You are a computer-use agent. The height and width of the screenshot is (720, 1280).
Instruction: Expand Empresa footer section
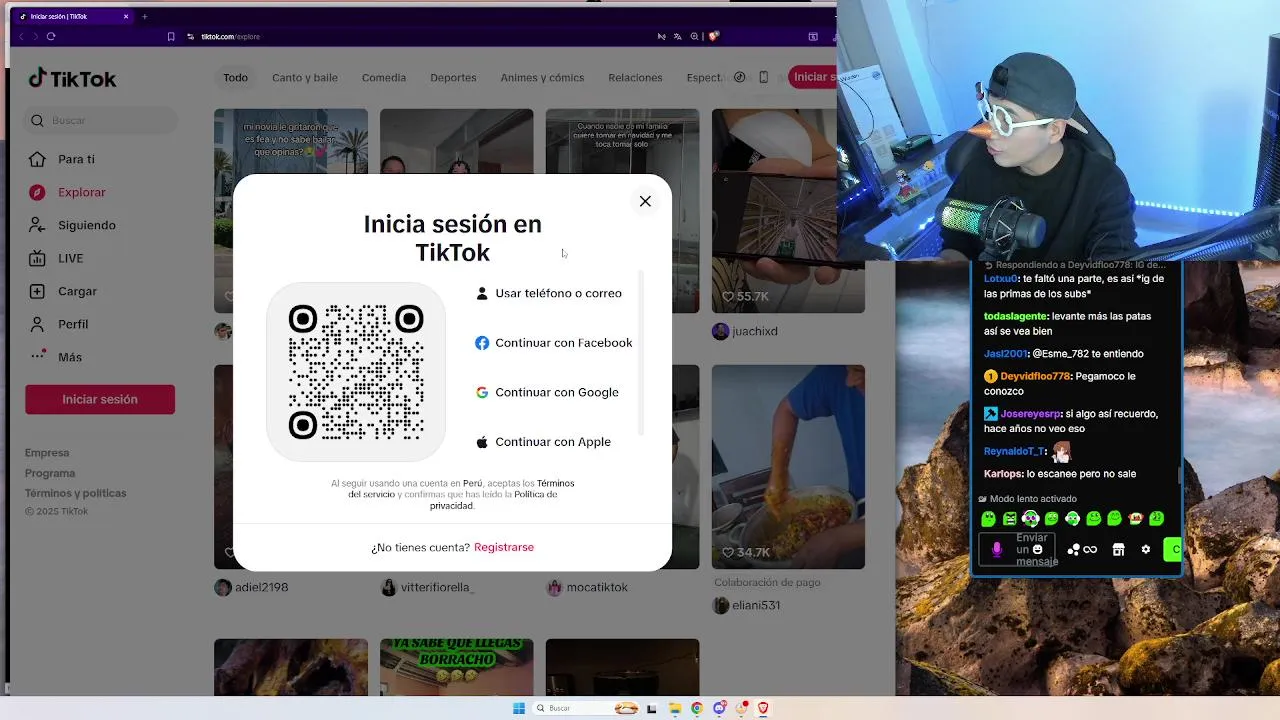[x=47, y=453]
